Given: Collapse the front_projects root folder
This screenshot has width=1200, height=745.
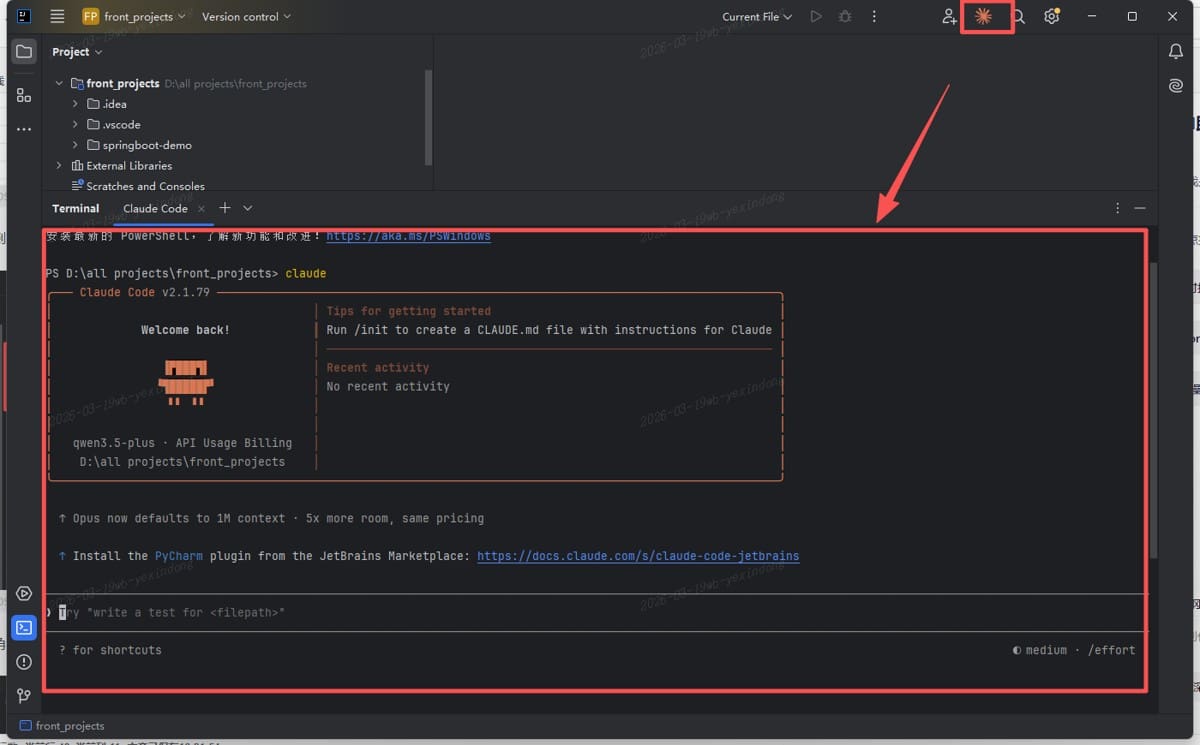Looking at the screenshot, I should 59,84.
